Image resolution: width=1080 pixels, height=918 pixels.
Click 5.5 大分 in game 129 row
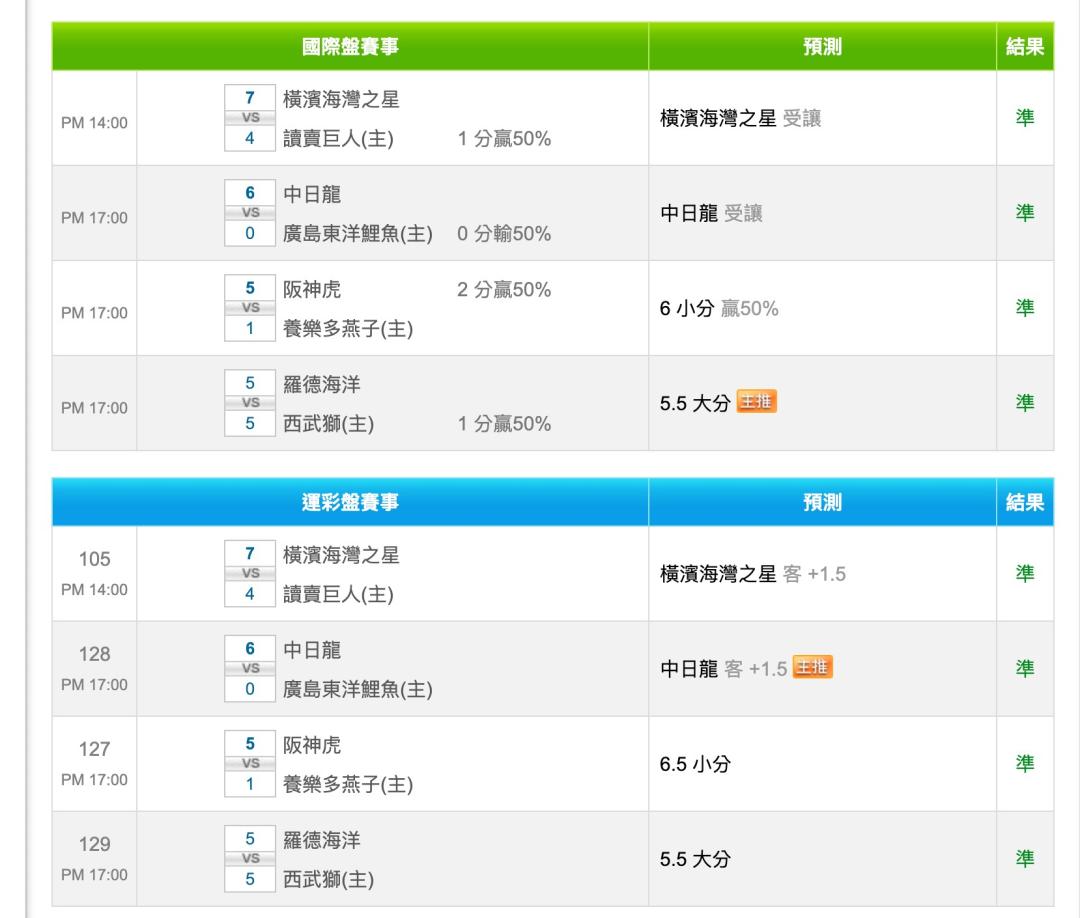(x=695, y=859)
